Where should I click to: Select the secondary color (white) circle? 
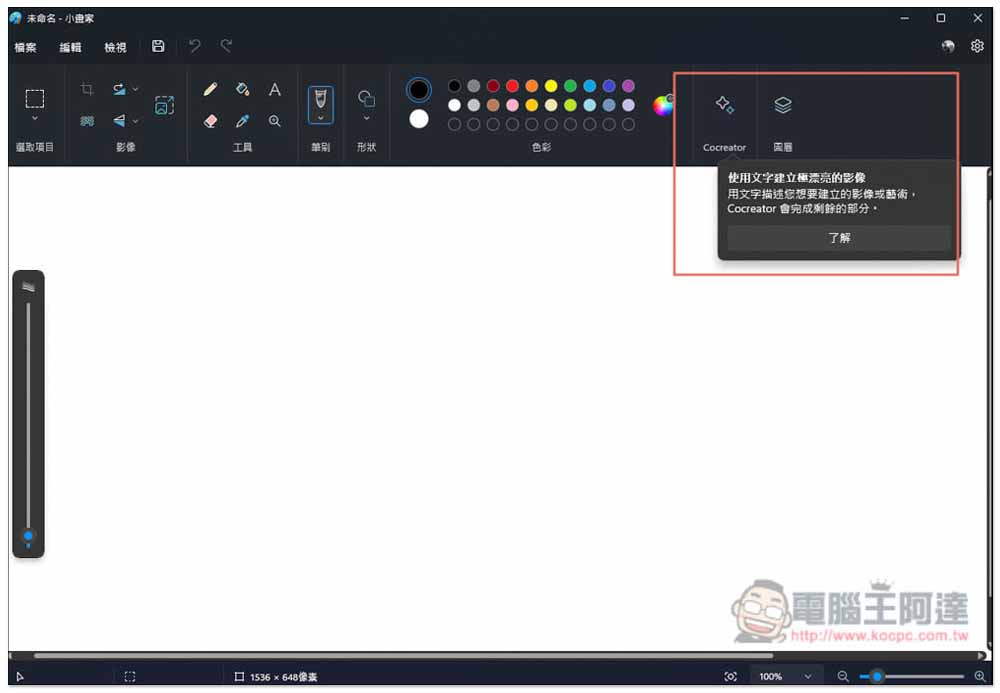(x=419, y=119)
